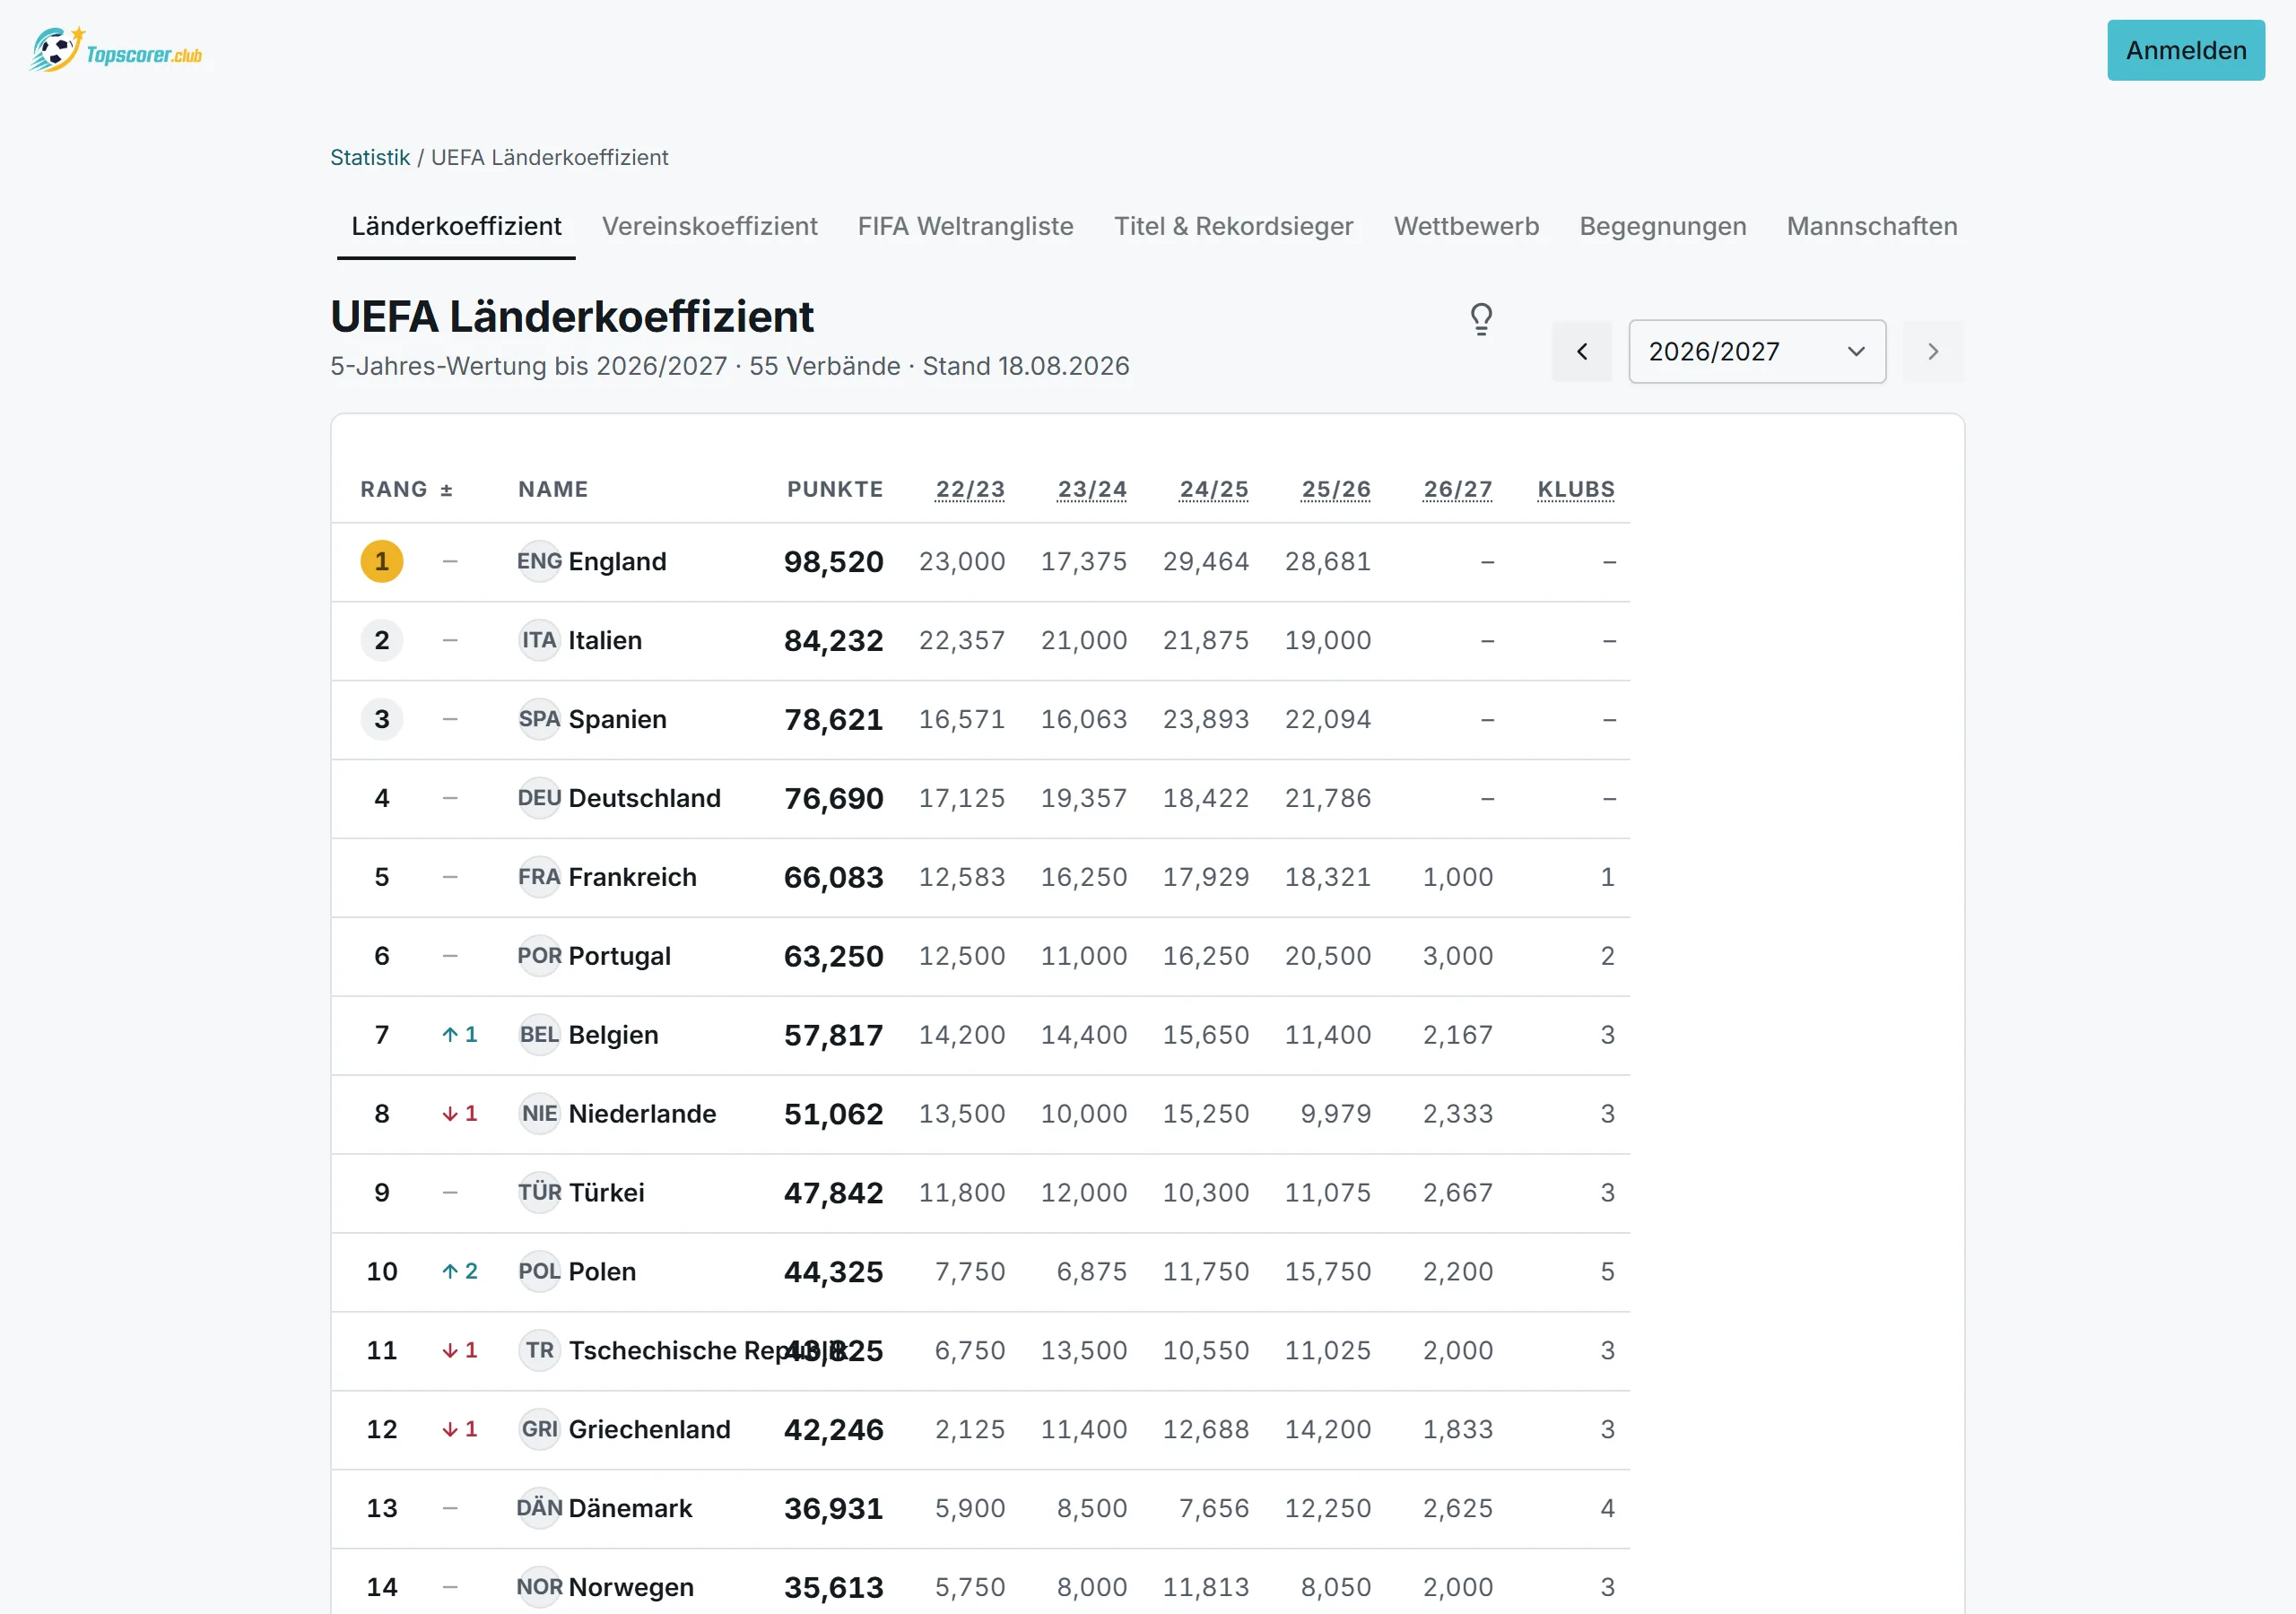Click the TÜR country badge
This screenshot has height=1614, width=2296.
point(539,1193)
